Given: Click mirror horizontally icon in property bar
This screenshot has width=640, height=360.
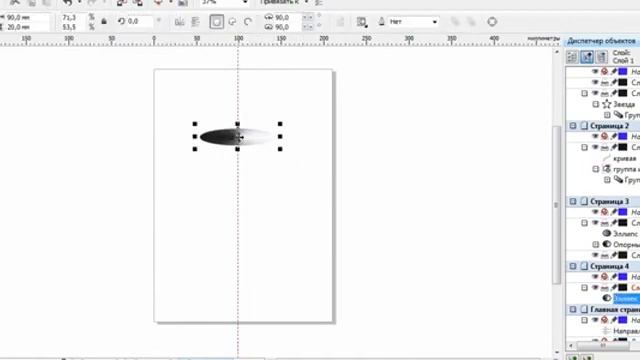Looking at the screenshot, I should [179, 22].
